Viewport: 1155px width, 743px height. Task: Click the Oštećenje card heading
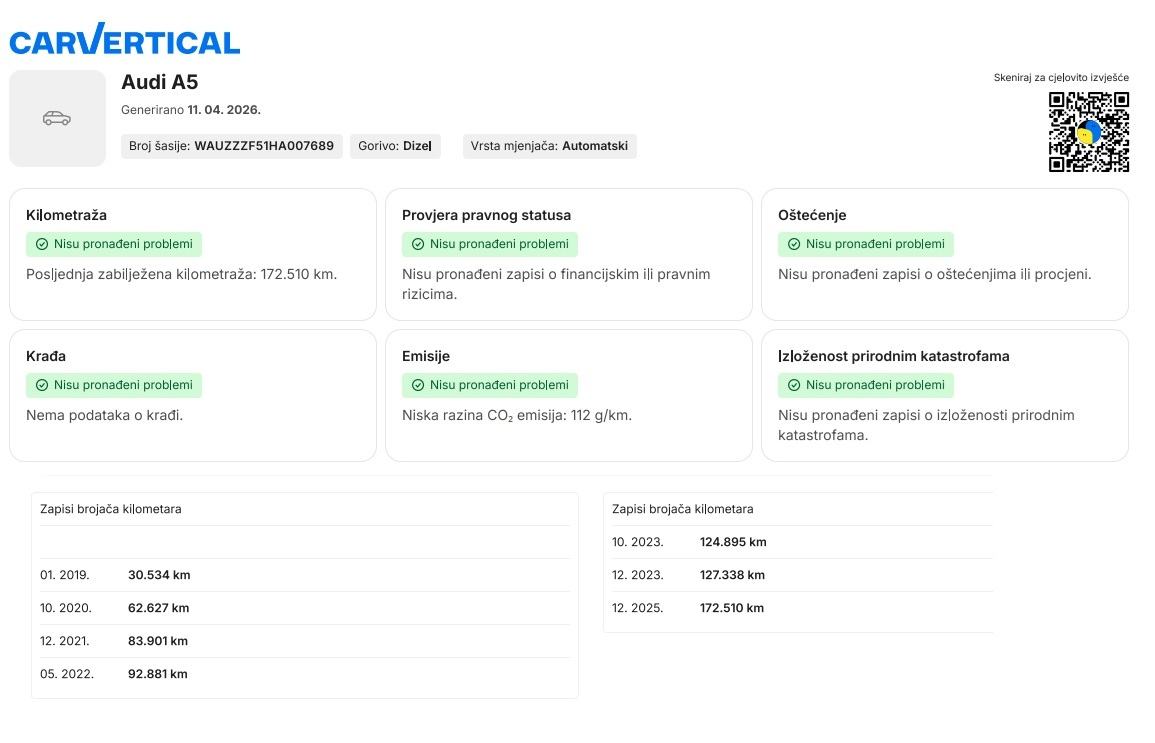pyautogui.click(x=812, y=215)
